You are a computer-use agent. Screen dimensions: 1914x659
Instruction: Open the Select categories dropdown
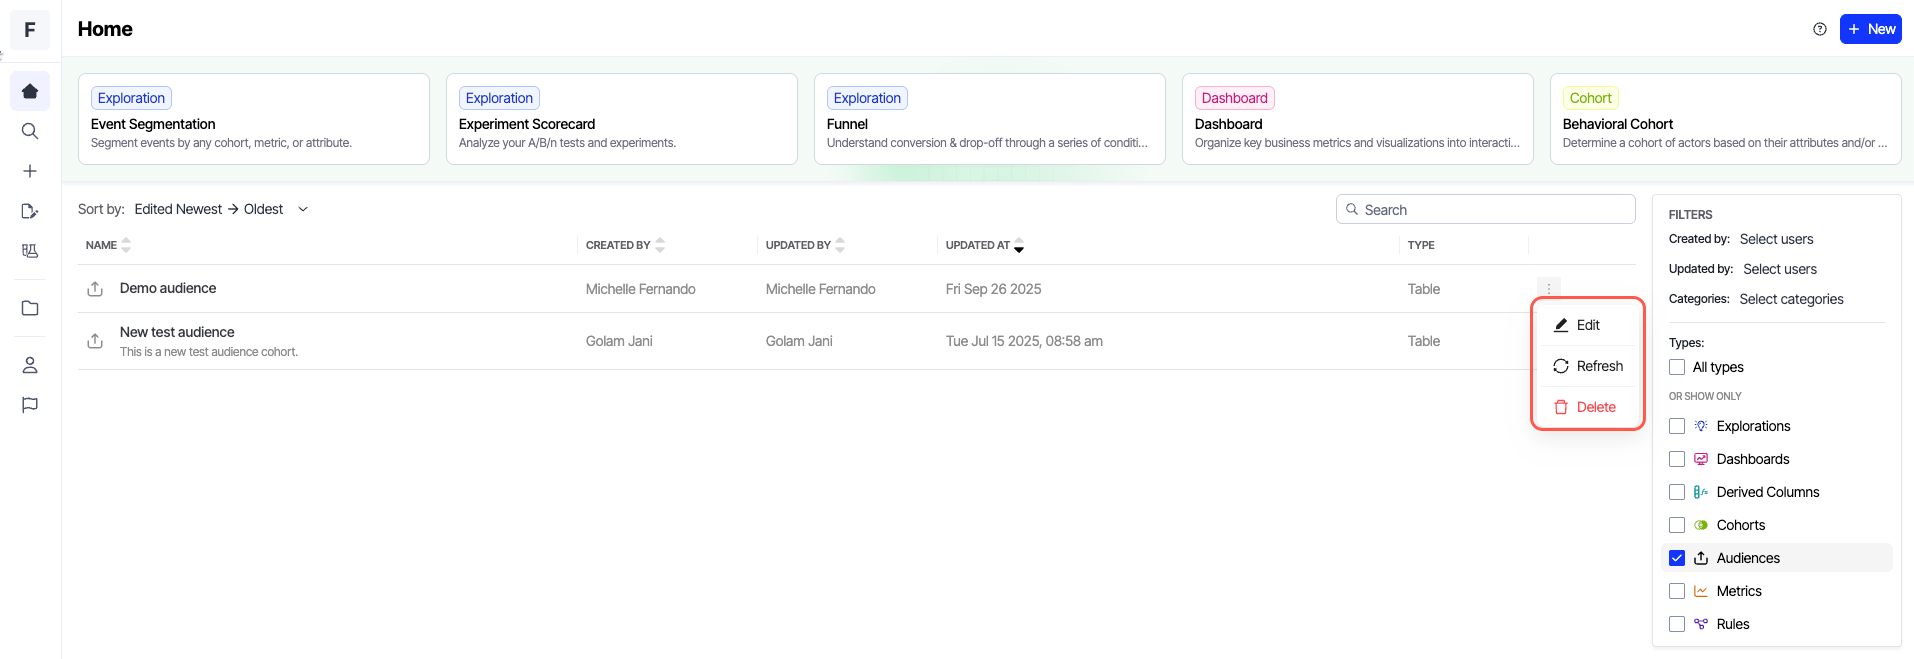coord(1790,299)
